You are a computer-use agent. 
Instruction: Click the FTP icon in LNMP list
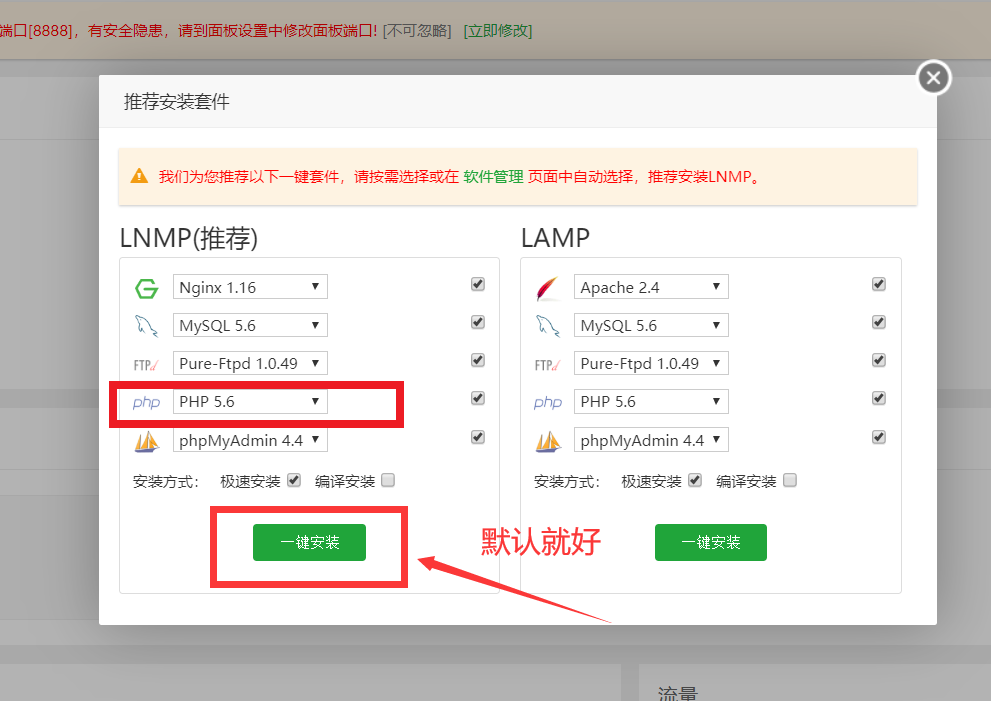146,365
